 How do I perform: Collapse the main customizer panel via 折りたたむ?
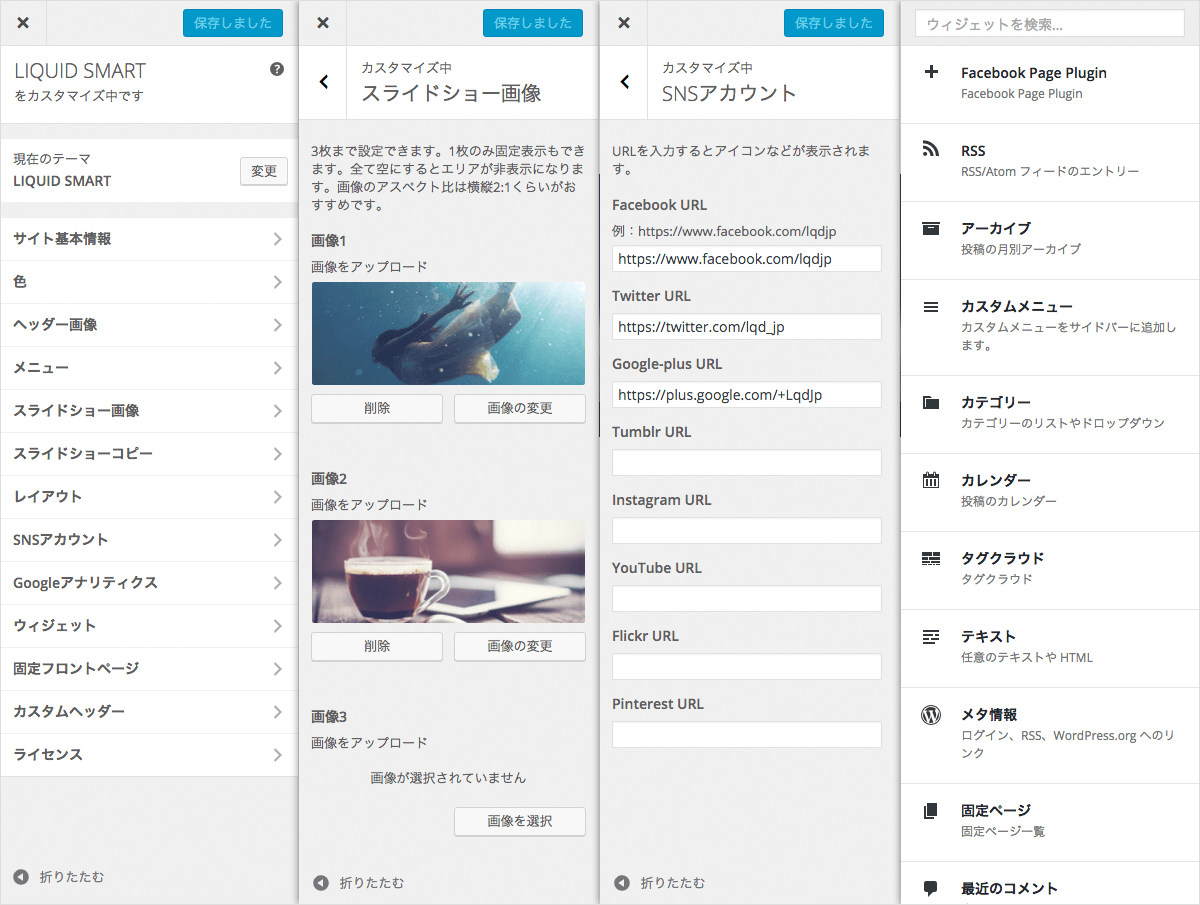click(58, 877)
